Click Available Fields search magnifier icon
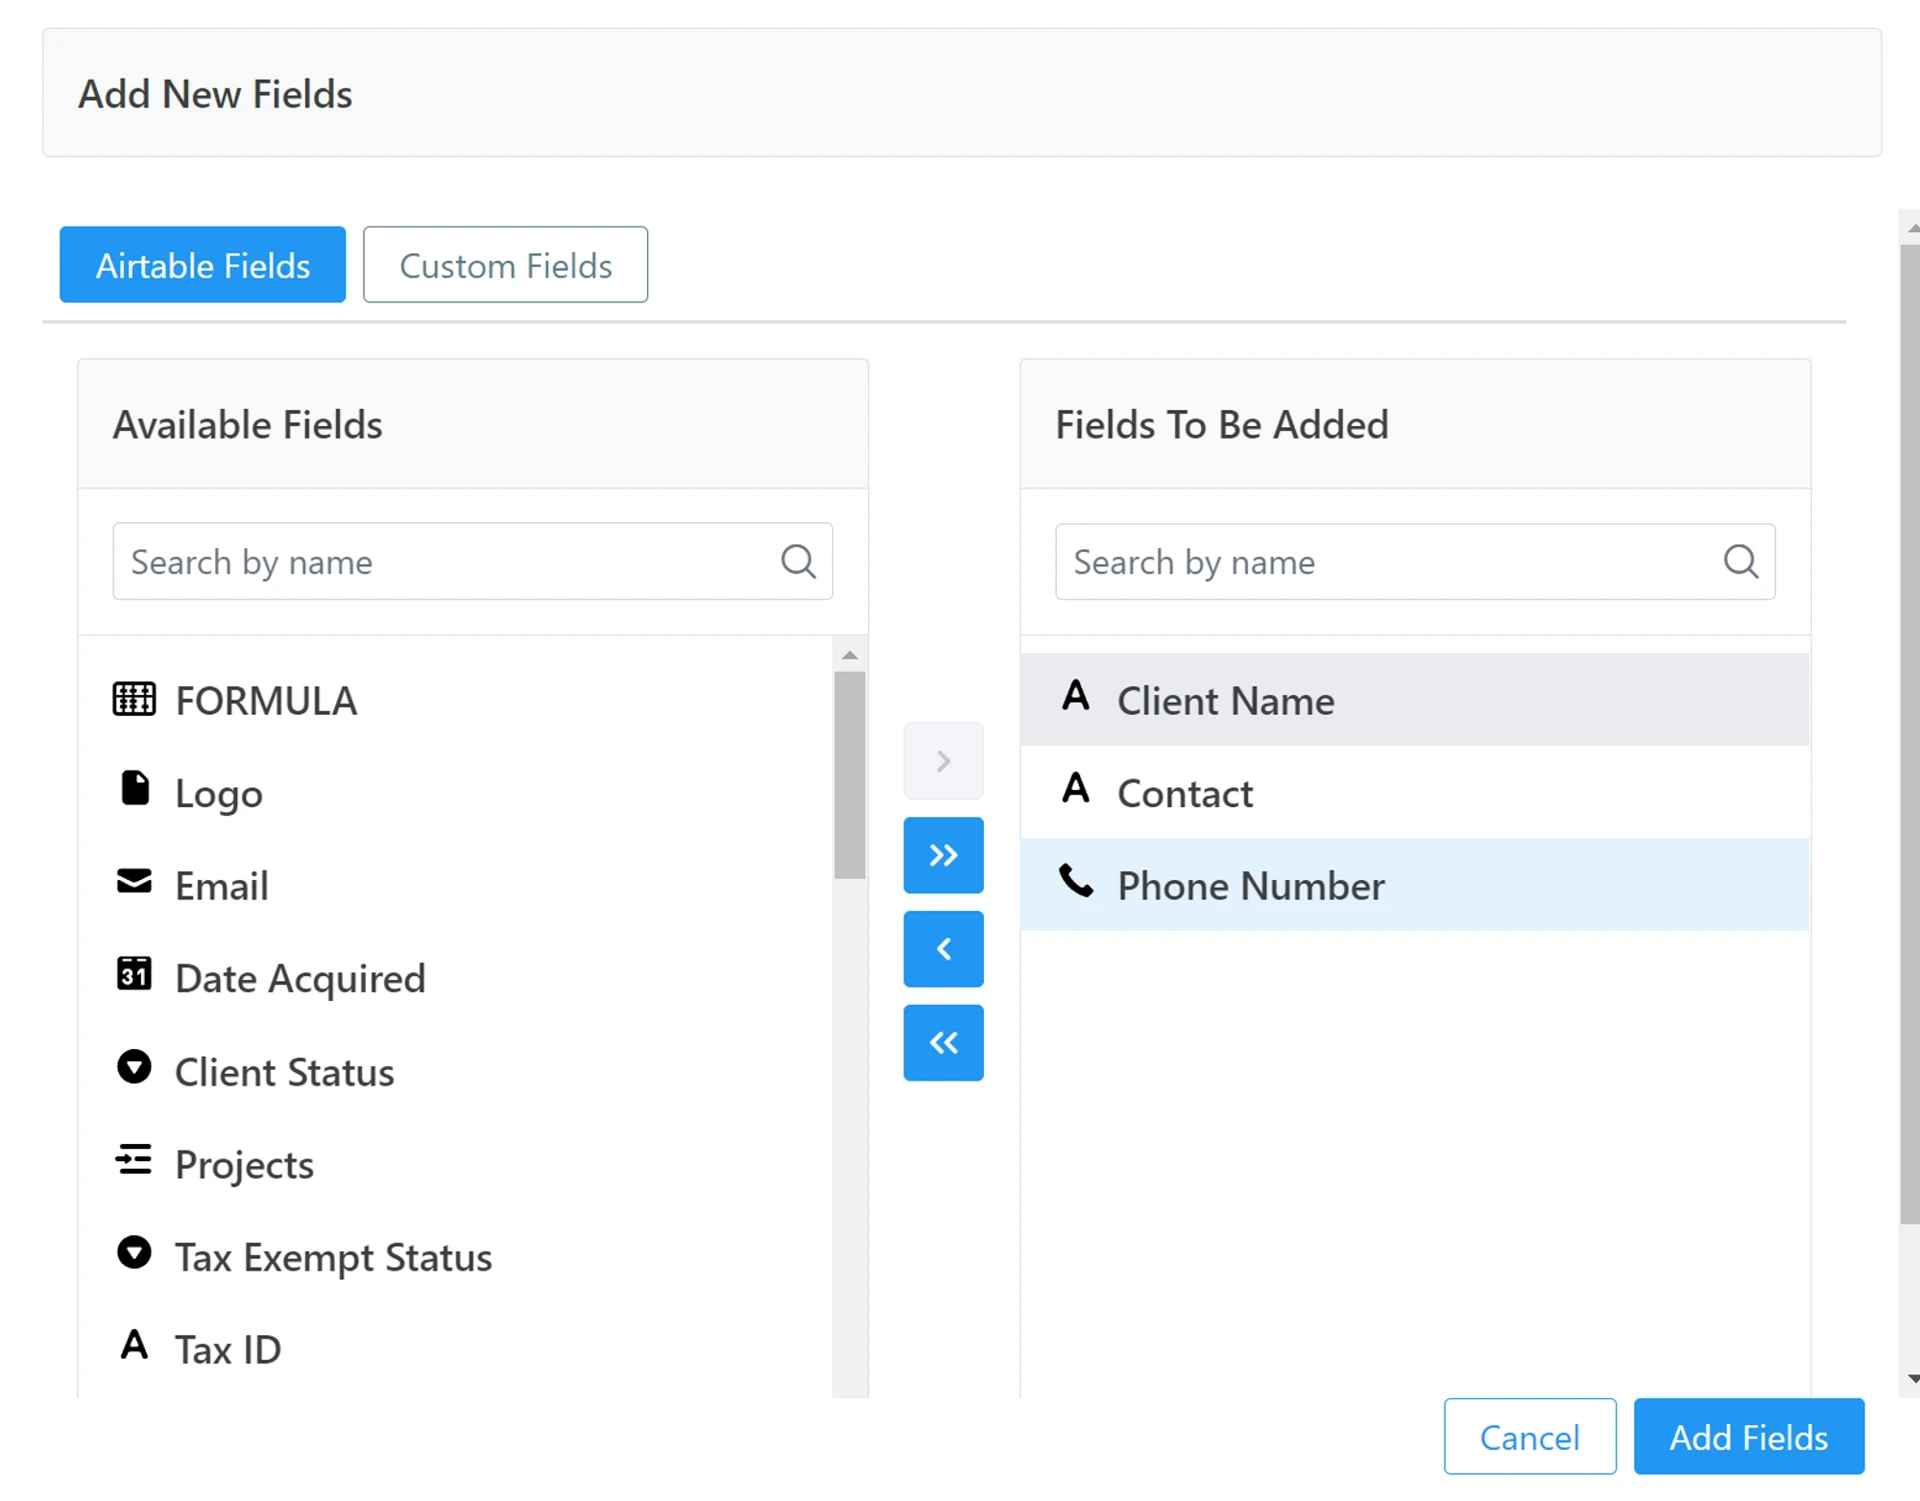 (798, 561)
